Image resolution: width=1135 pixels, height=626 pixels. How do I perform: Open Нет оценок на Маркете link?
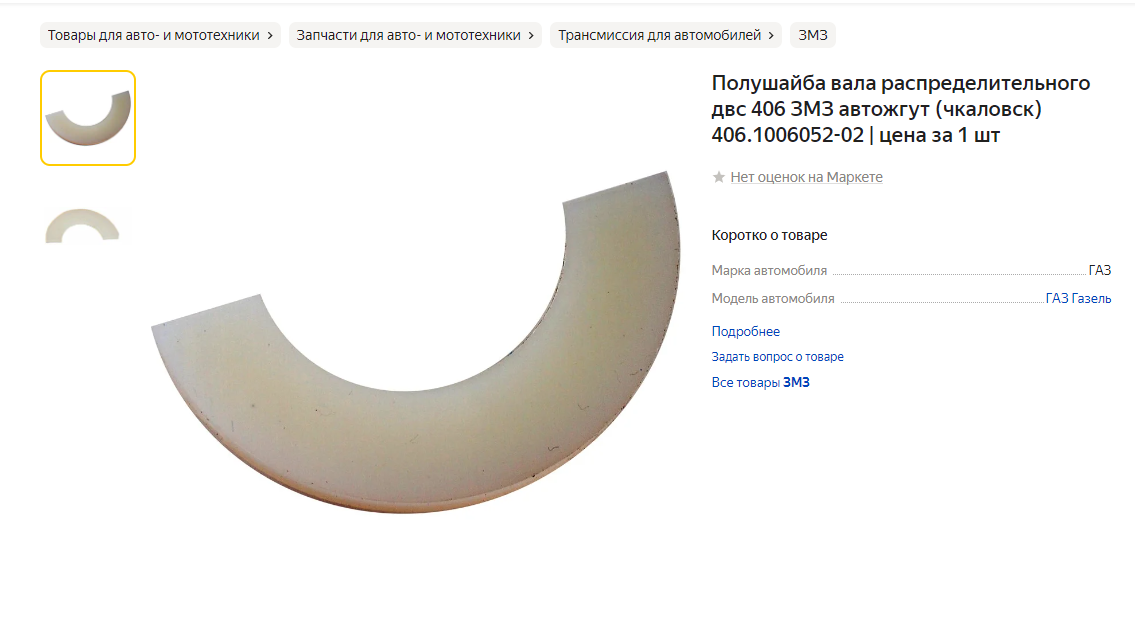pyautogui.click(x=806, y=177)
